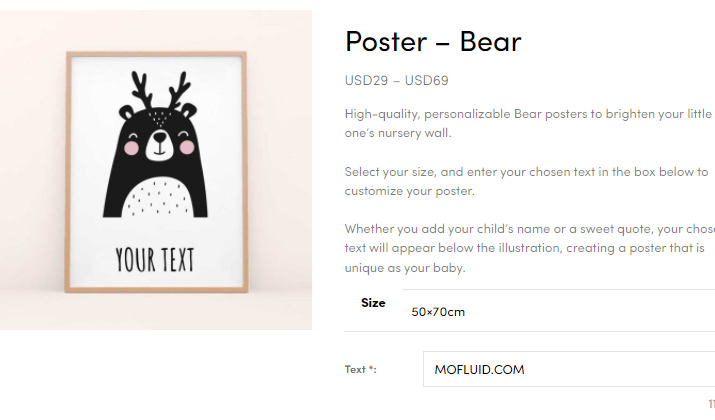715x420 pixels.
Task: Select the Poster – Bear product title
Action: tap(433, 41)
